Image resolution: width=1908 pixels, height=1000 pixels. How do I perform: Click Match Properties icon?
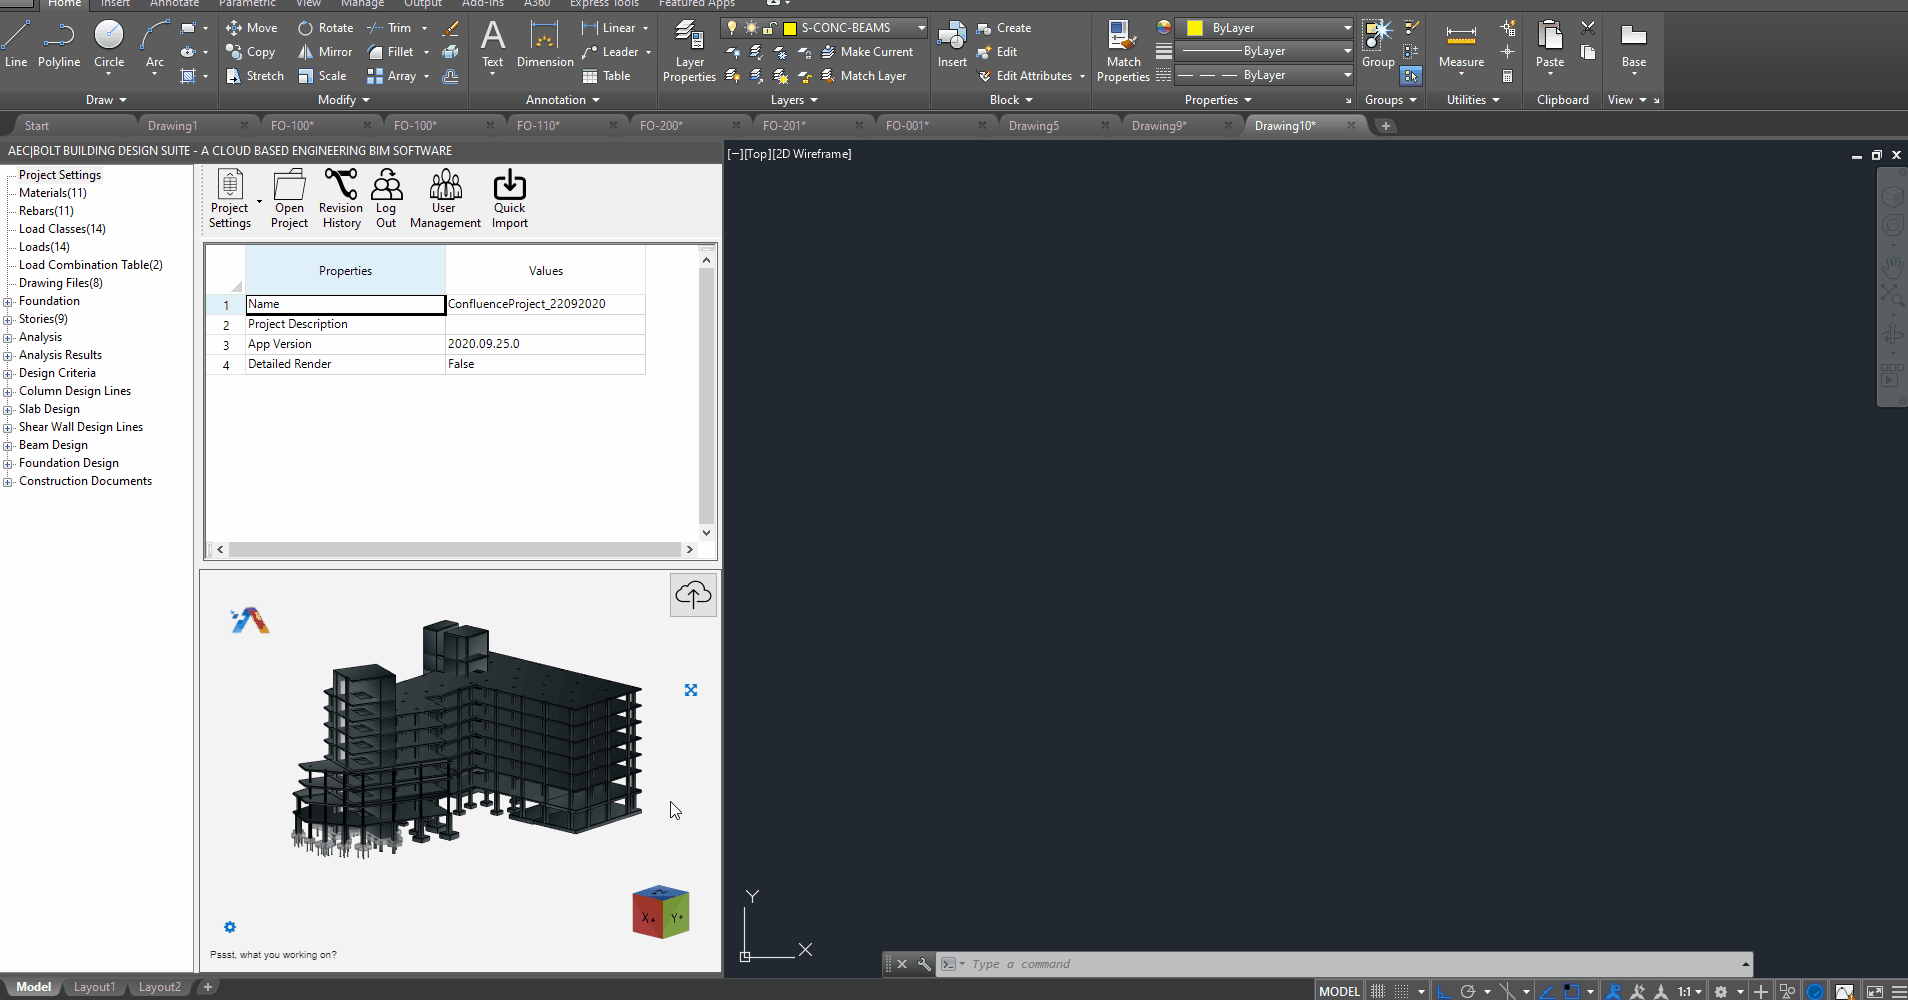tap(1123, 50)
